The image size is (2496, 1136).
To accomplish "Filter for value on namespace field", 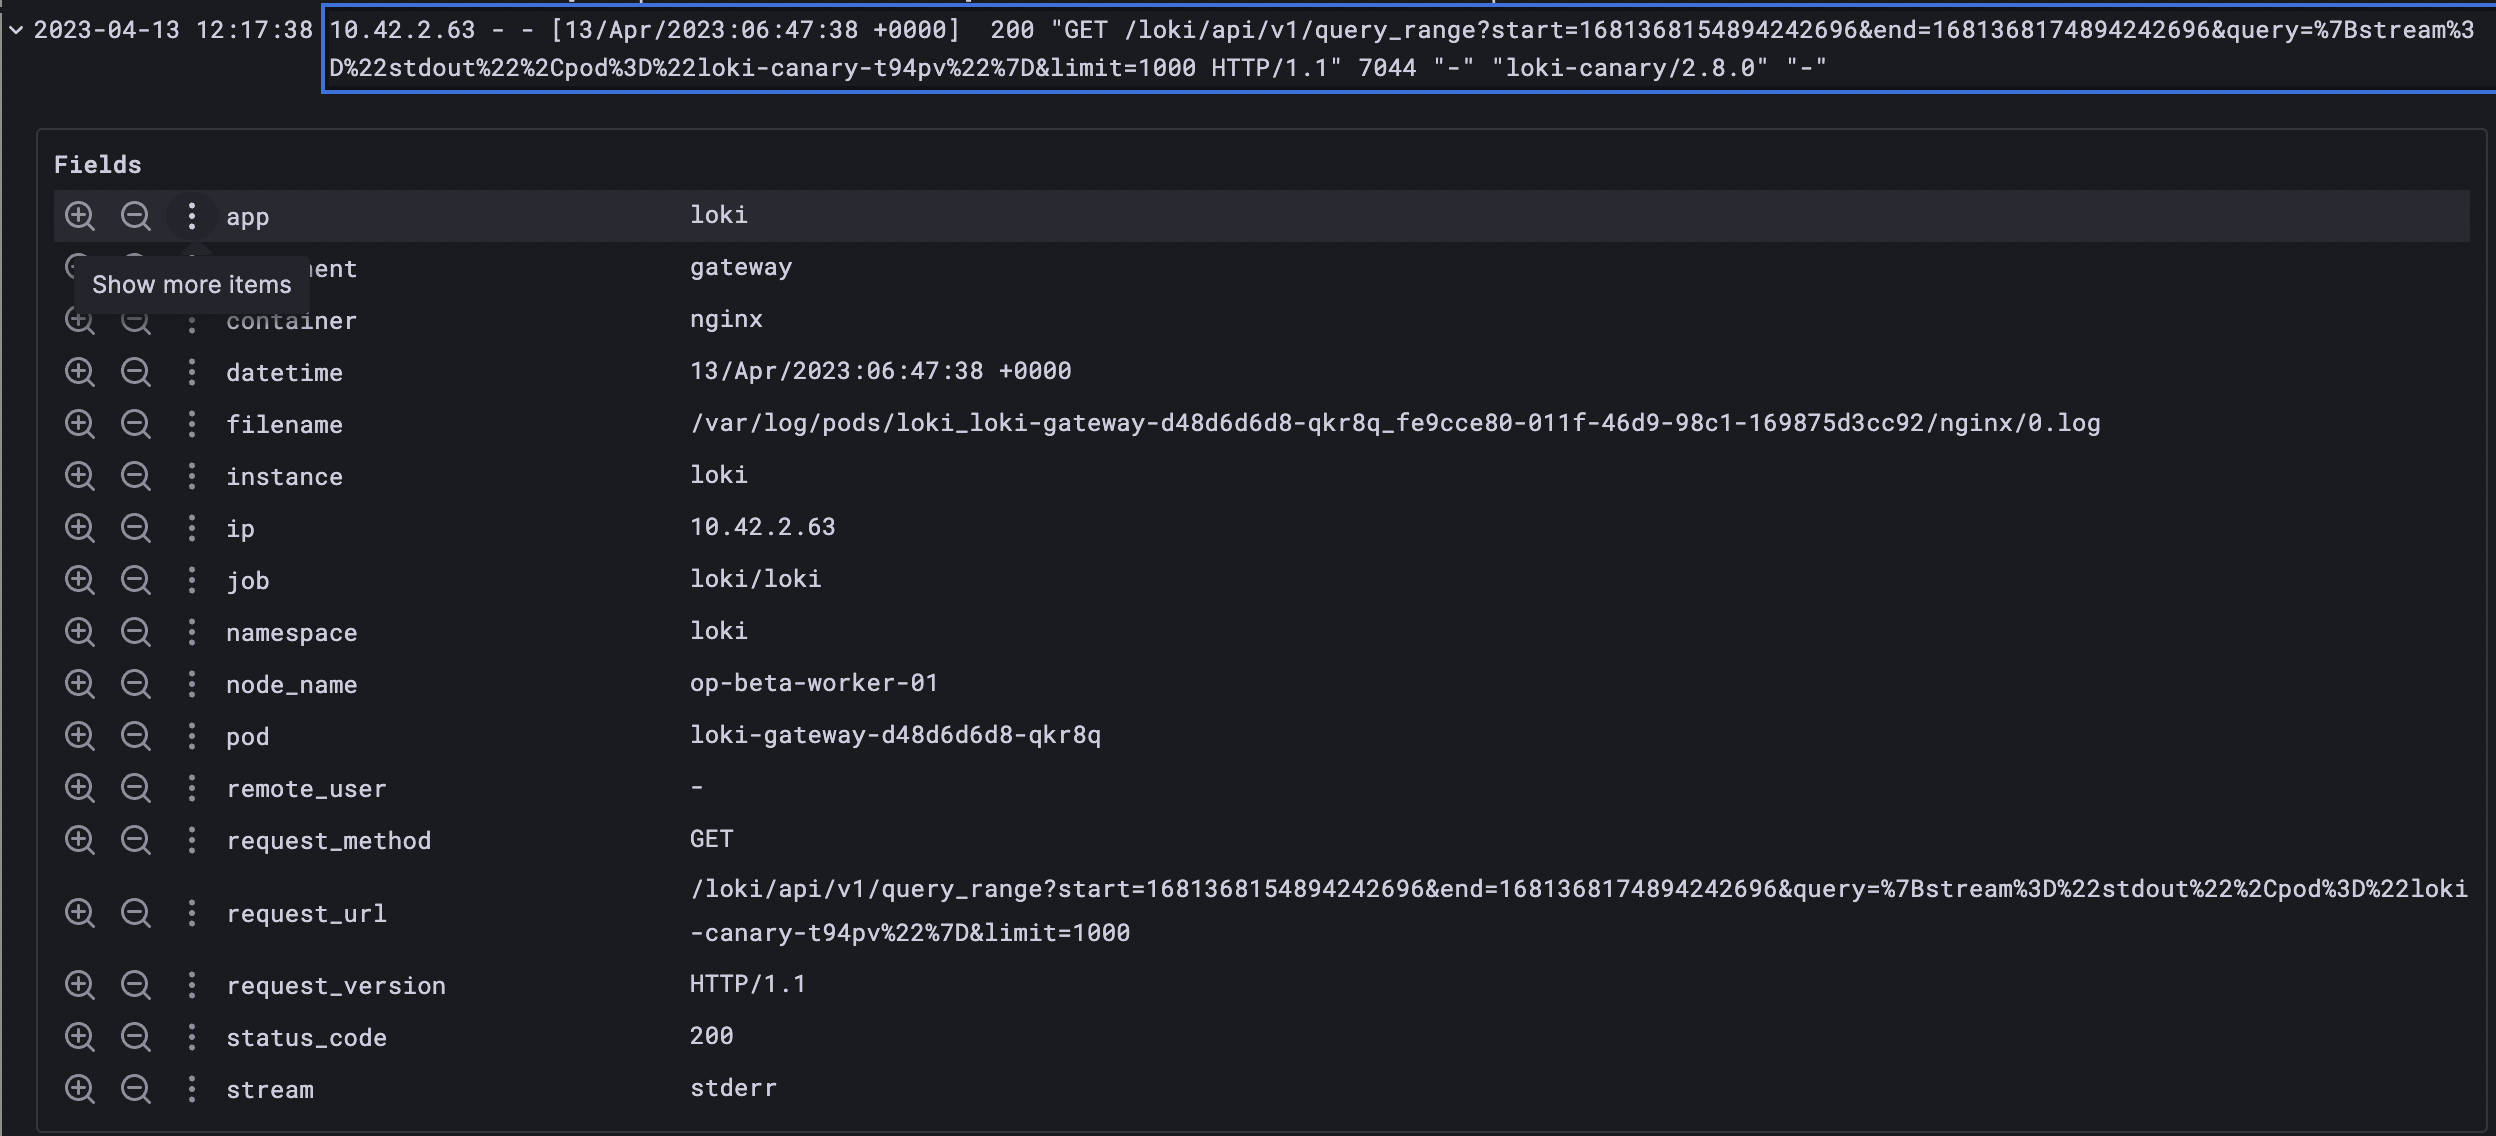I will [x=79, y=632].
